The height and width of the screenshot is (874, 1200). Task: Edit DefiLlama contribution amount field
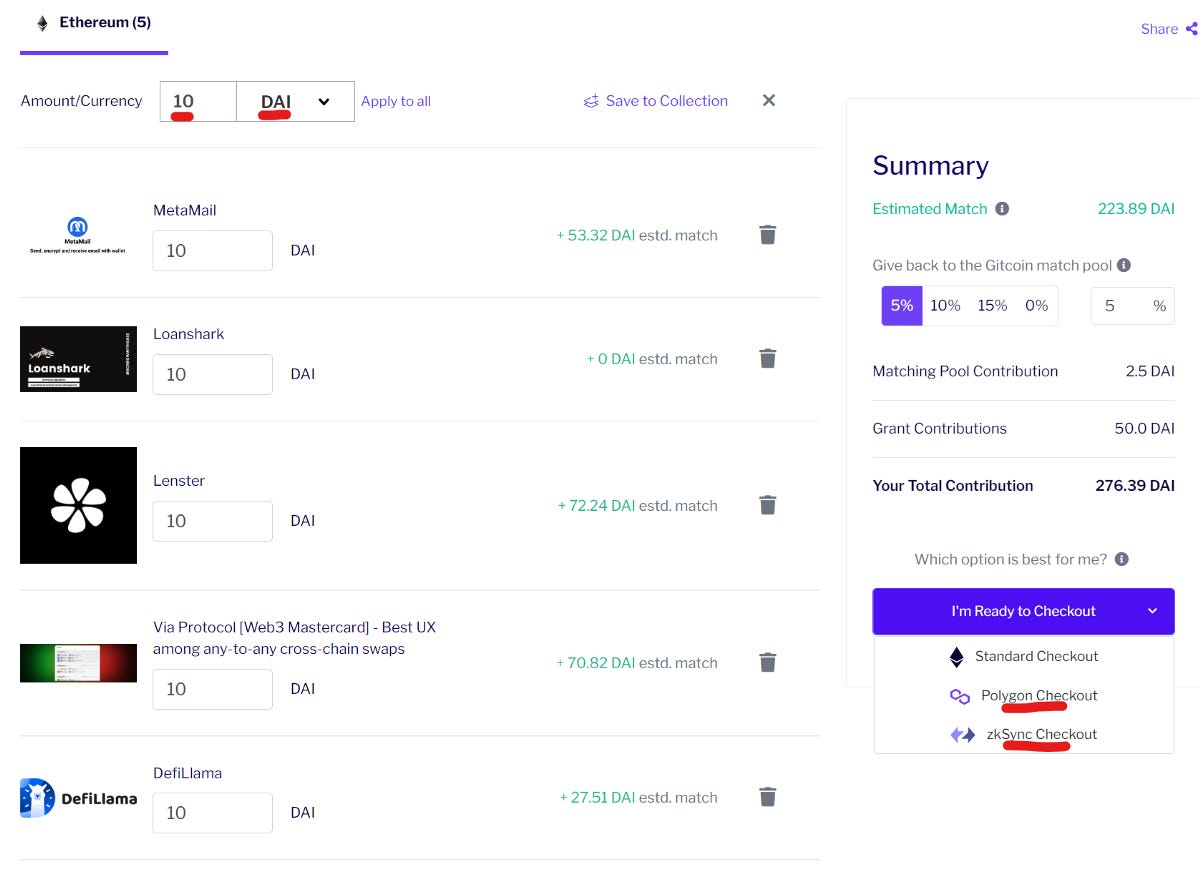click(212, 813)
